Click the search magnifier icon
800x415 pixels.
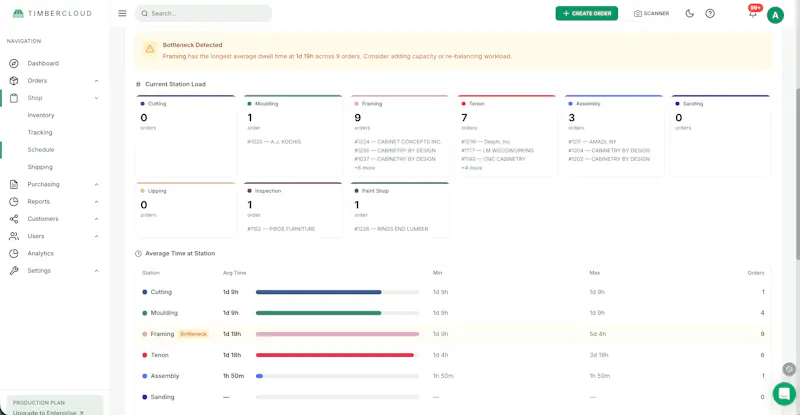[144, 14]
